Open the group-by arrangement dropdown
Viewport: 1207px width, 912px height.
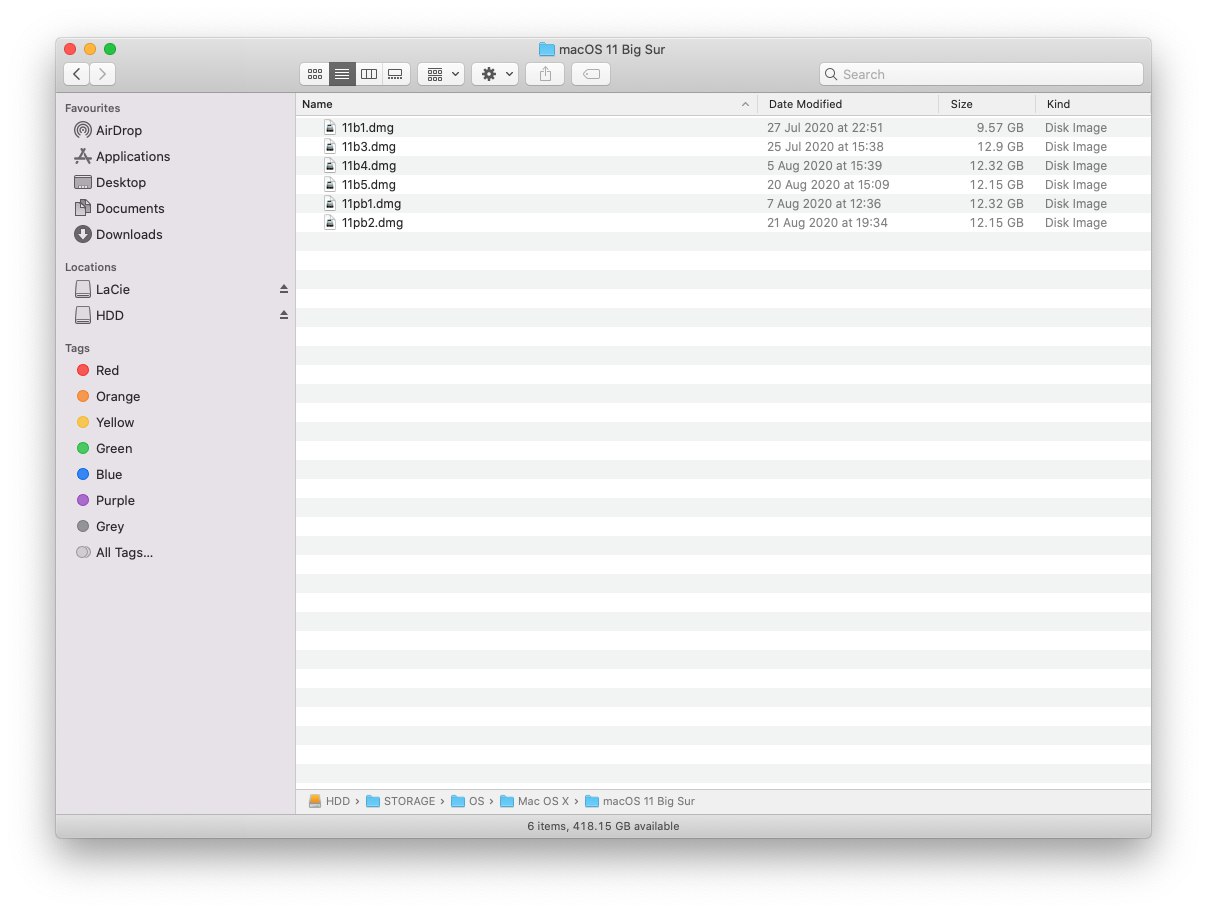441,74
